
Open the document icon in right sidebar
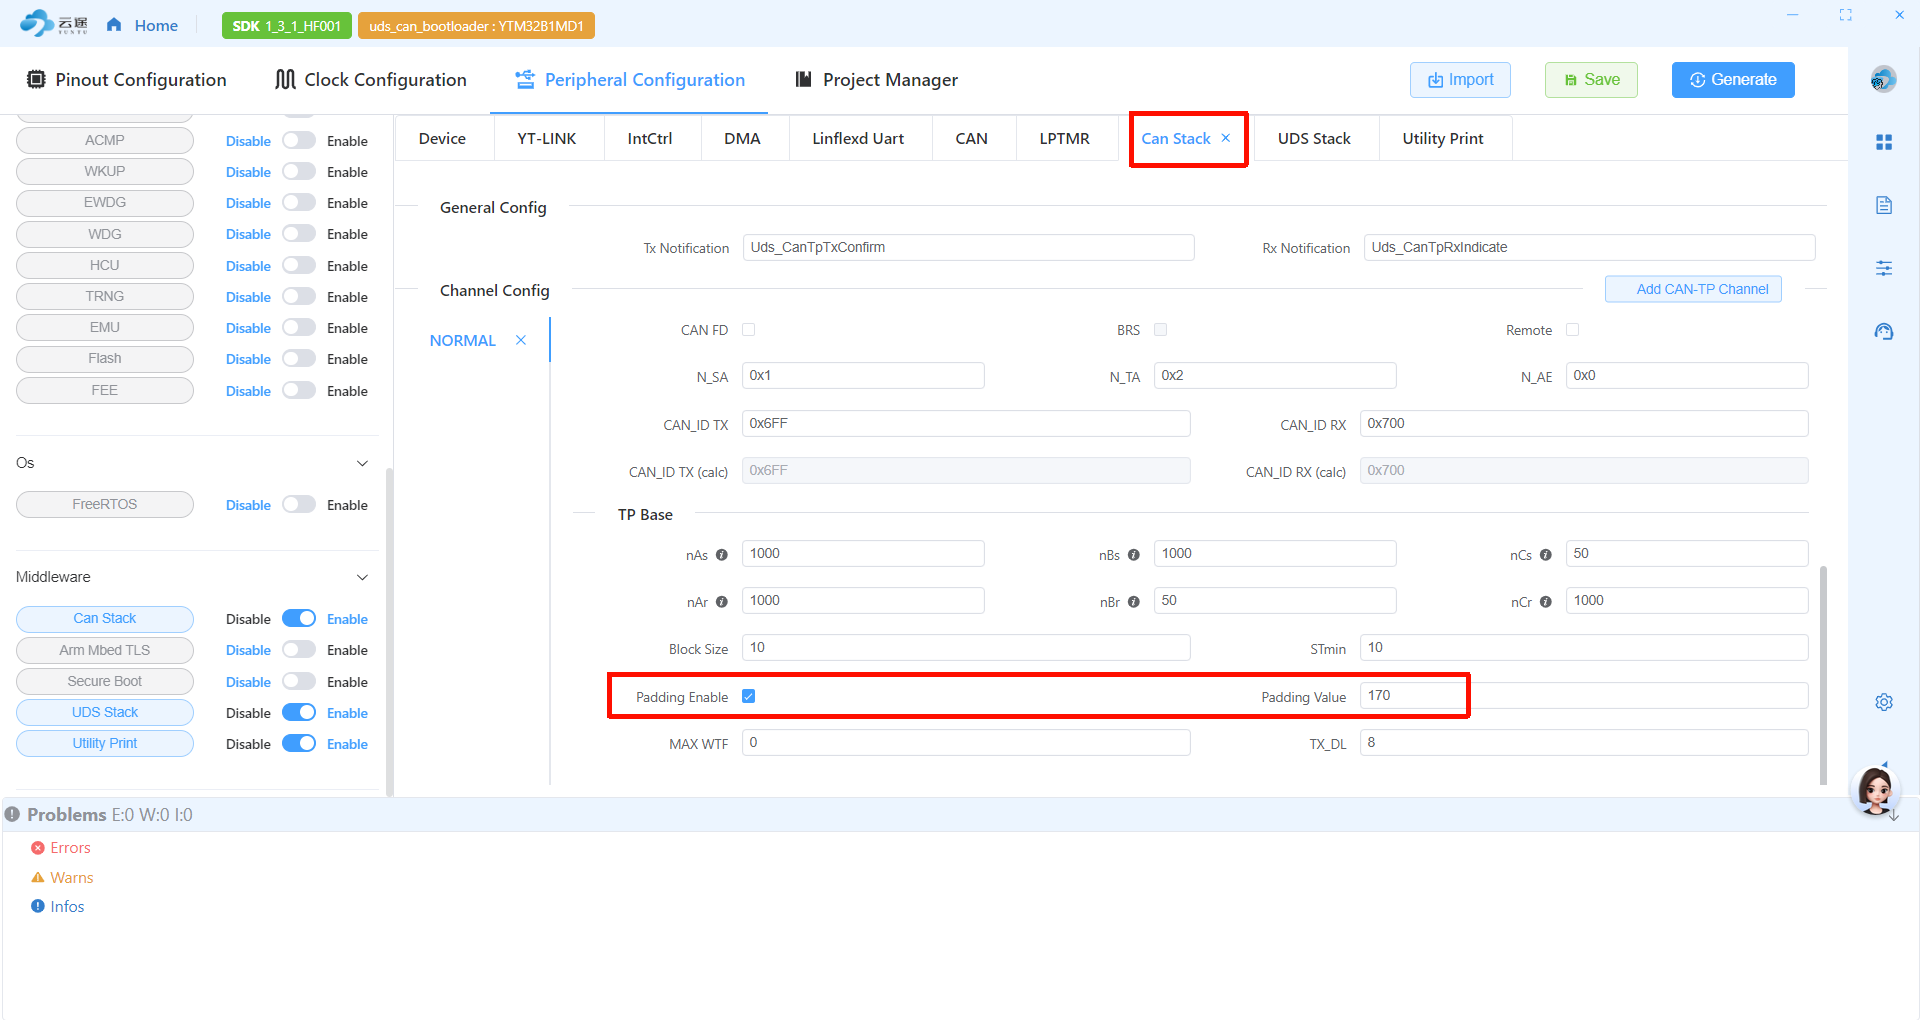1884,206
